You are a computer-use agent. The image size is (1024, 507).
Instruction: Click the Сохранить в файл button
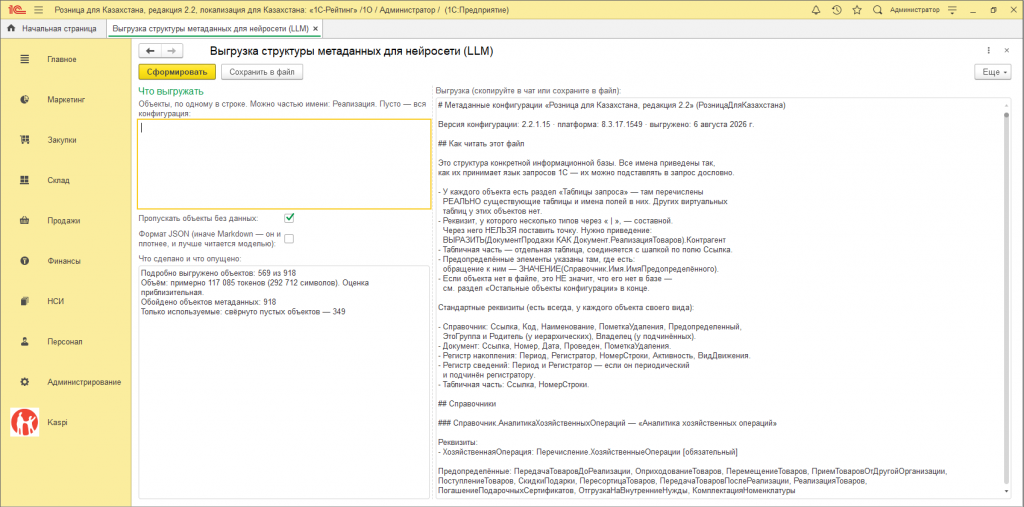262,72
